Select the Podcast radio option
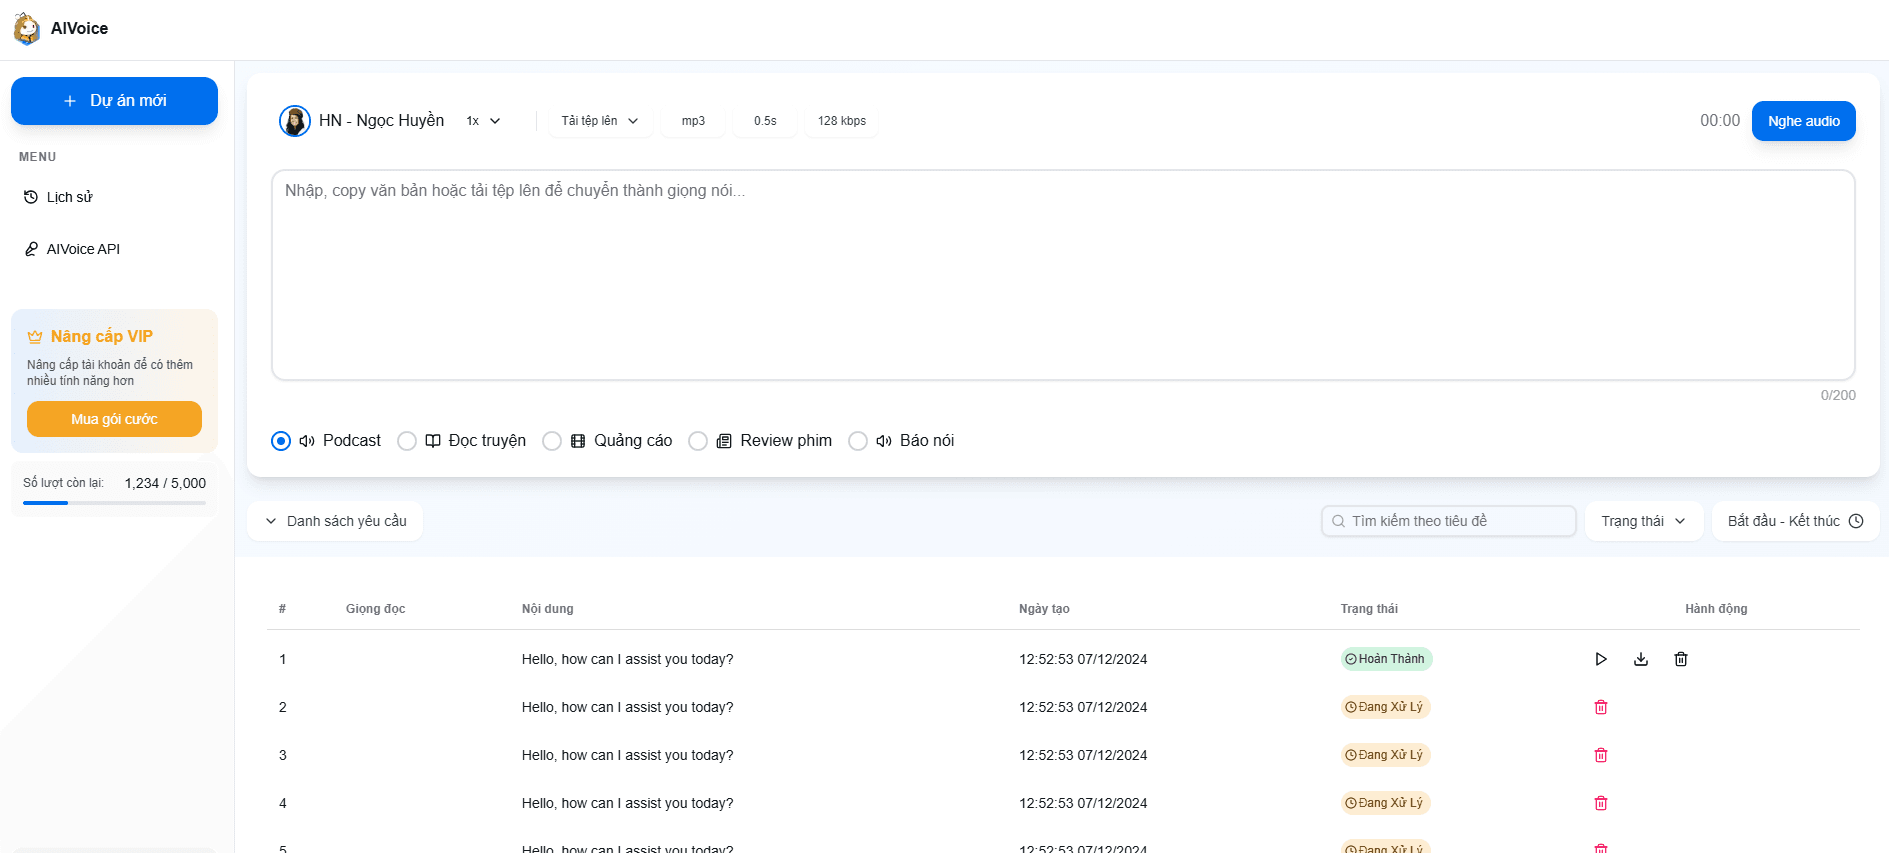Screen dimensions: 1889x853 [x=281, y=441]
